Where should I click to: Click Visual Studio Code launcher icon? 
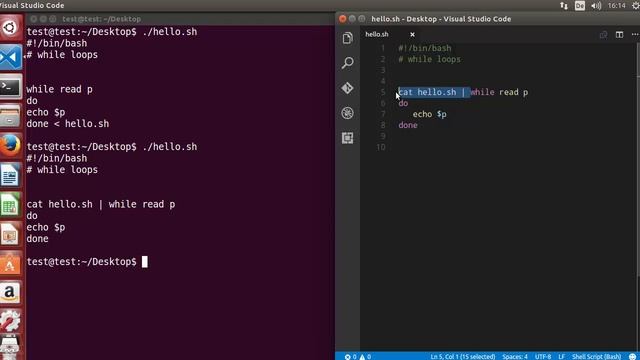coord(11,57)
